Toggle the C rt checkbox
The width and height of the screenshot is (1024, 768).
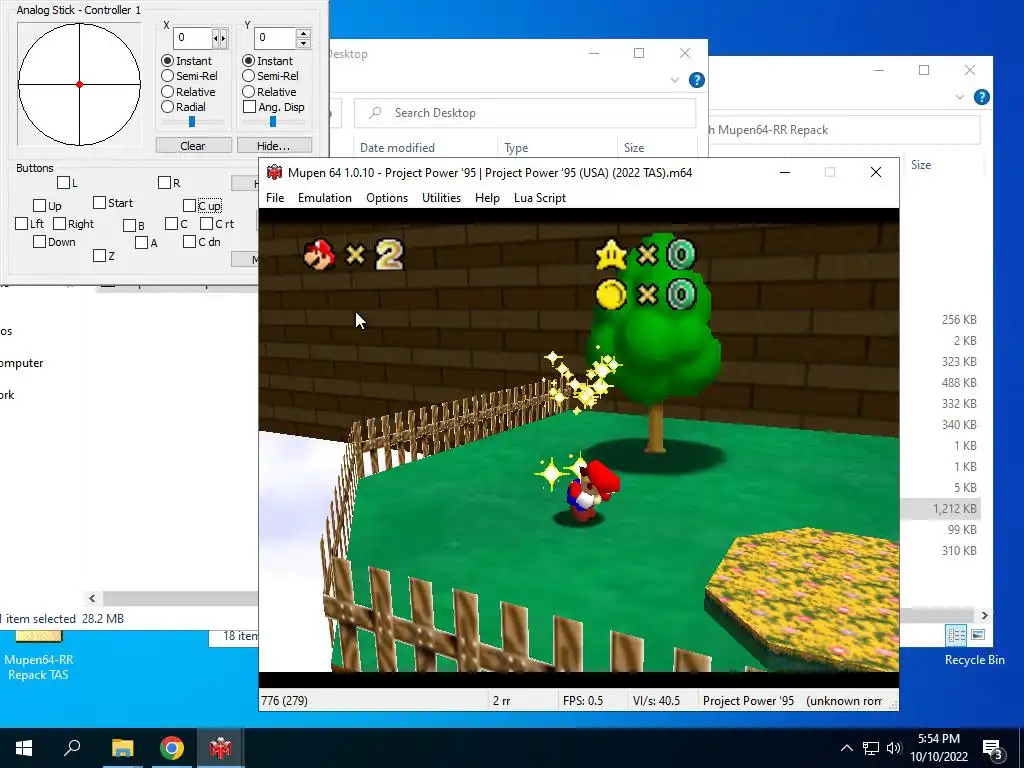coord(206,224)
